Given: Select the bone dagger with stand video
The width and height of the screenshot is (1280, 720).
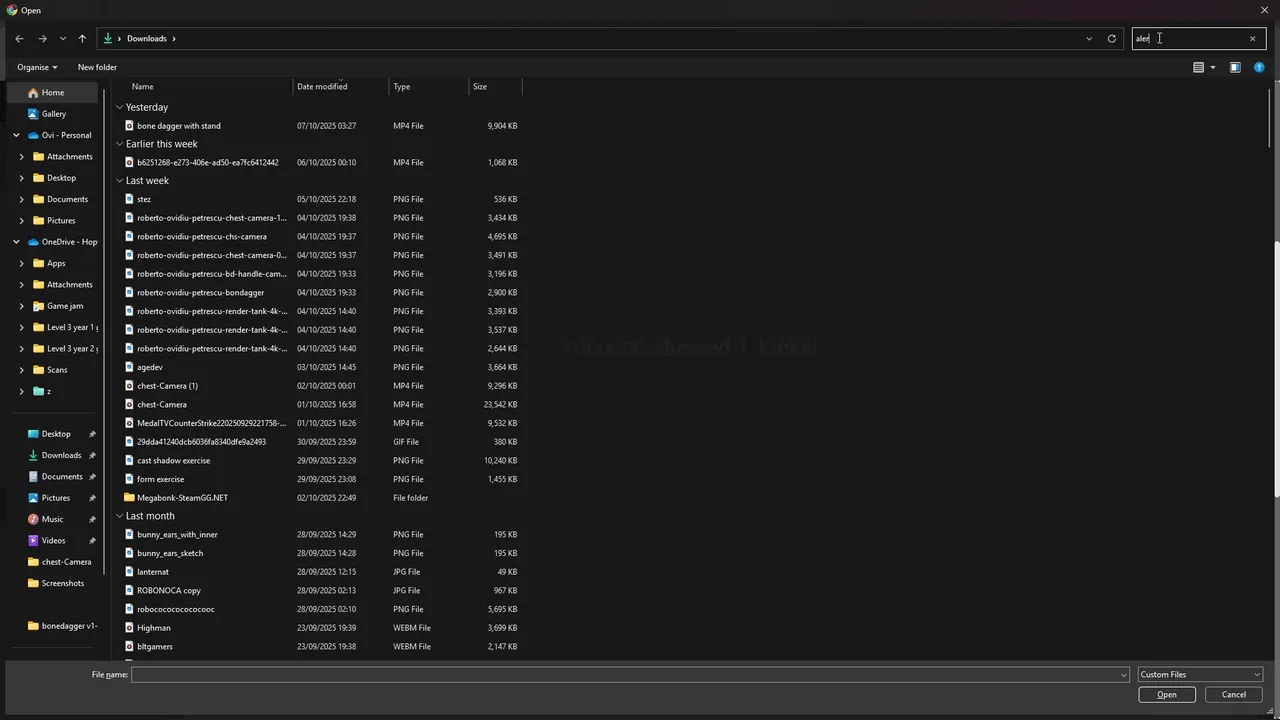Looking at the screenshot, I should [x=179, y=126].
